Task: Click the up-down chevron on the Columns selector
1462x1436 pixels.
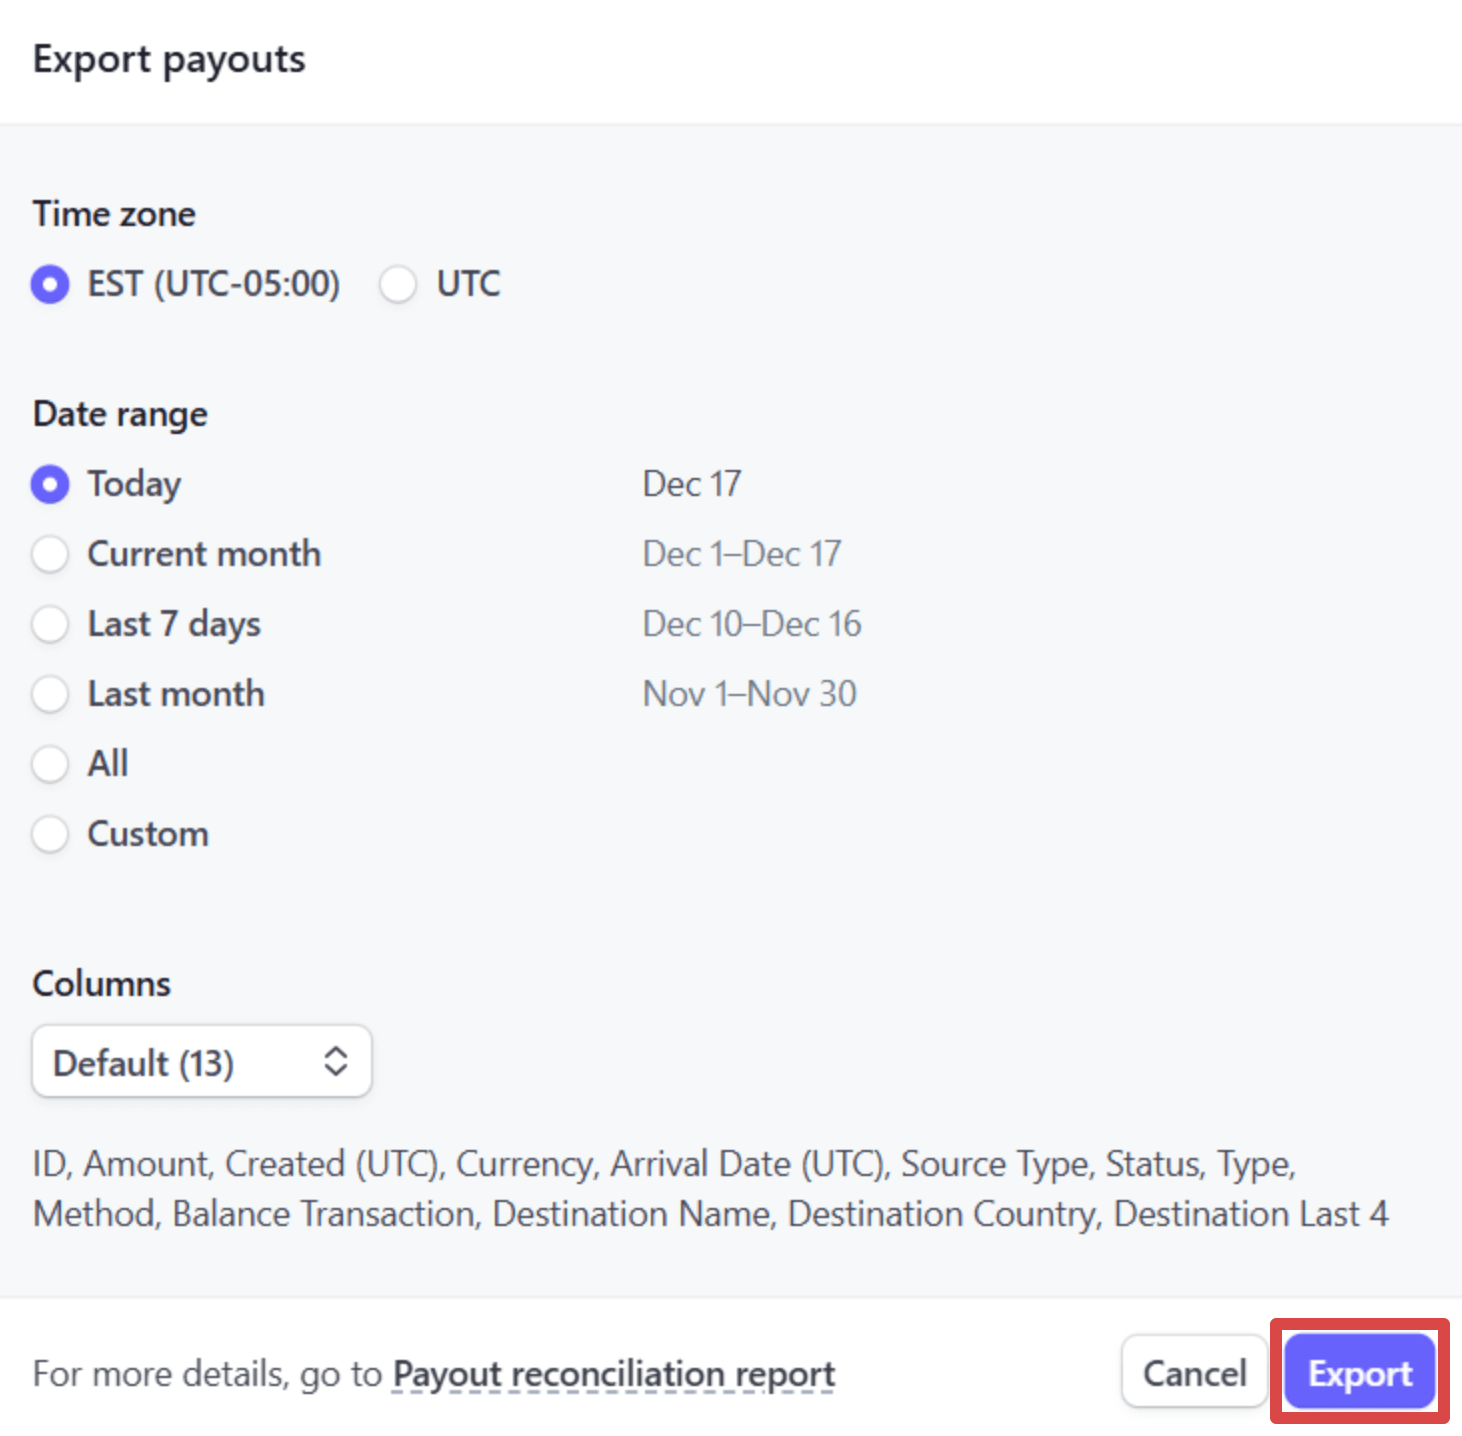Action: pos(336,1062)
